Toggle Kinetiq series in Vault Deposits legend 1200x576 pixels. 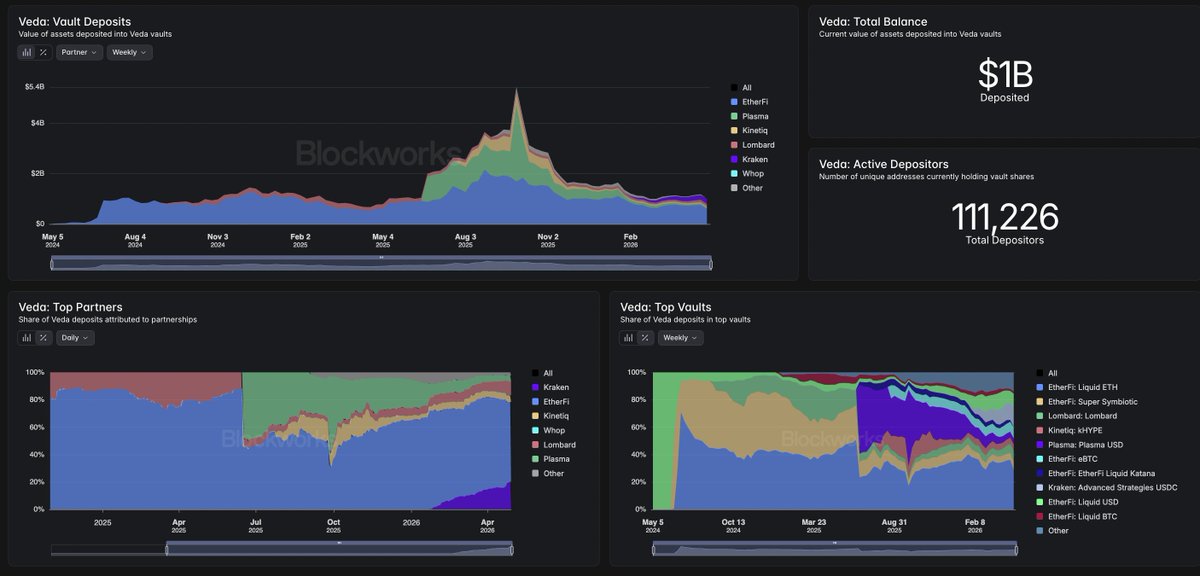[x=749, y=131]
